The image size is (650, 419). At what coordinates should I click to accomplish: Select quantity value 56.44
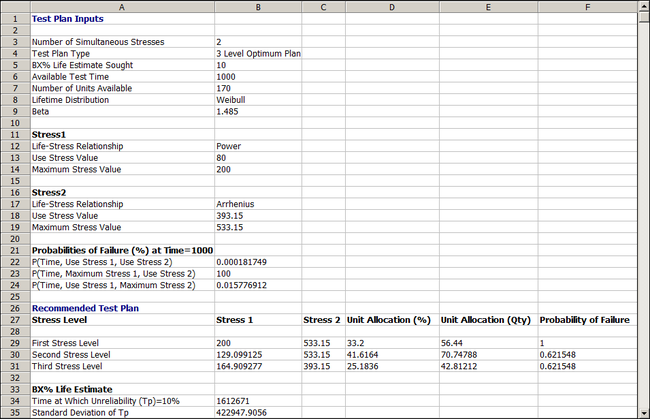[488, 343]
